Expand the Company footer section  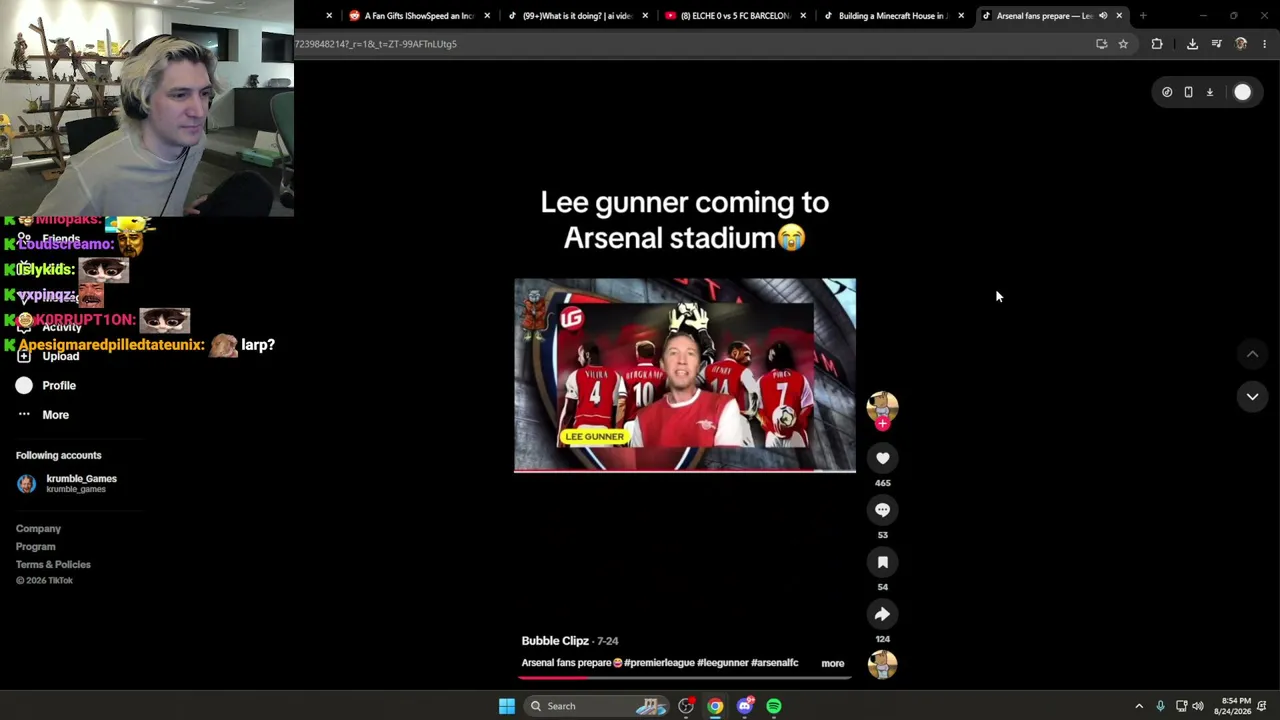[x=38, y=529]
